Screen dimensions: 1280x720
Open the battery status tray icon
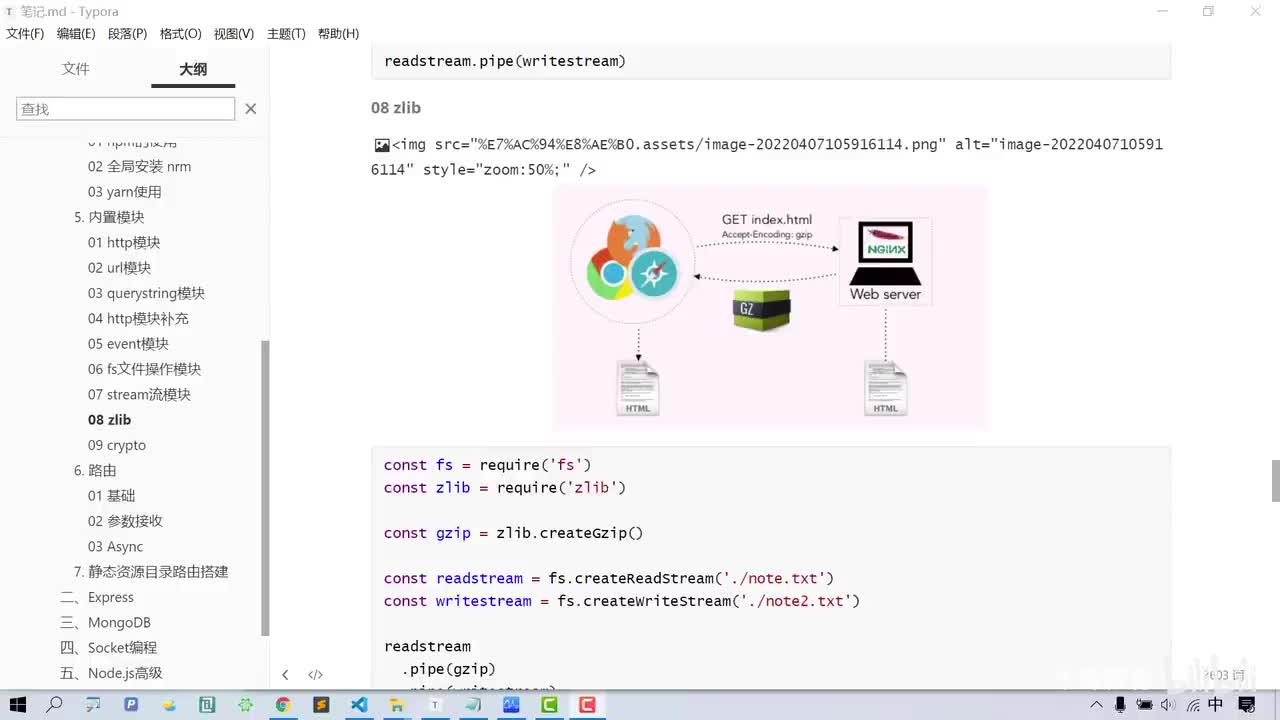(x=1144, y=705)
